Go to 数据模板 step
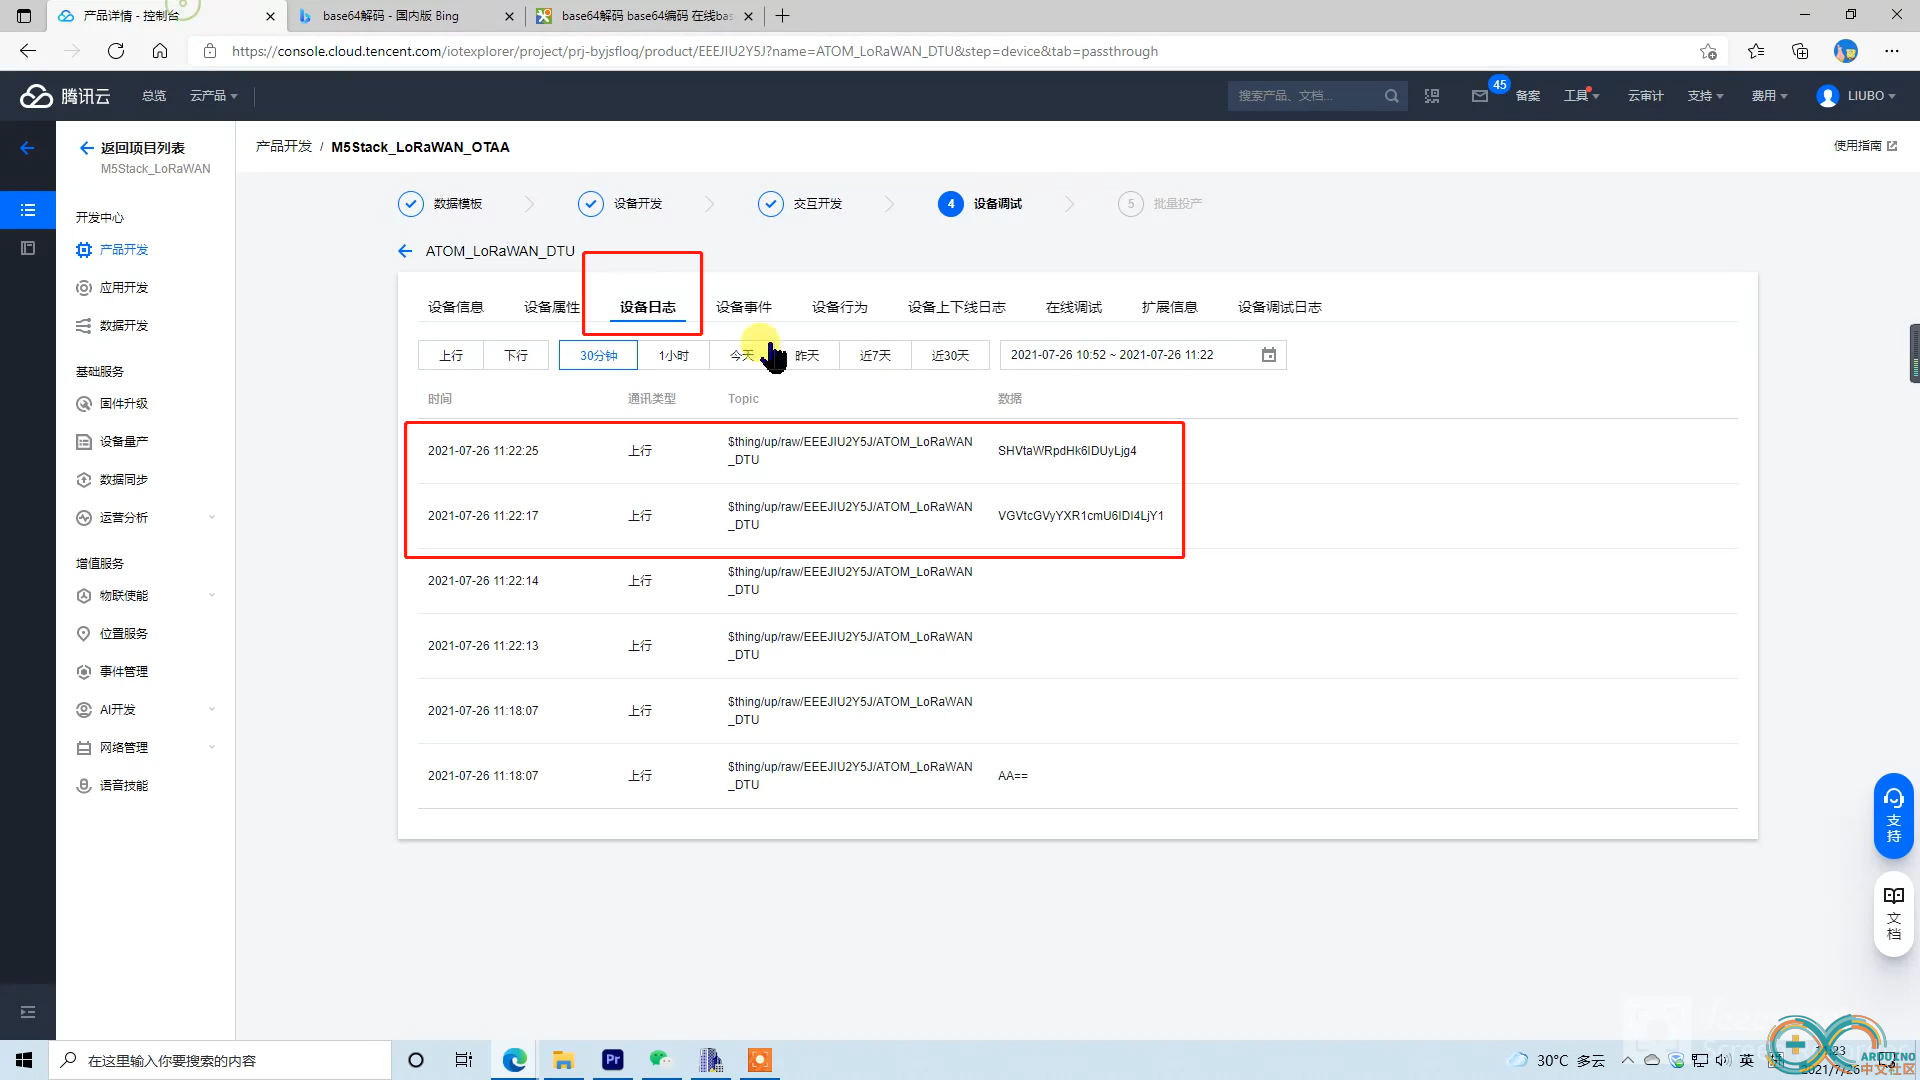 (x=440, y=204)
